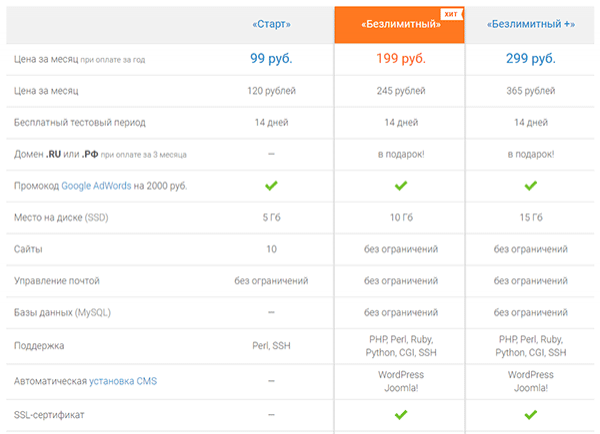Click the ХИТ badge on Безлимитный
Image resolution: width=600 pixels, height=434 pixels.
pyautogui.click(x=451, y=14)
